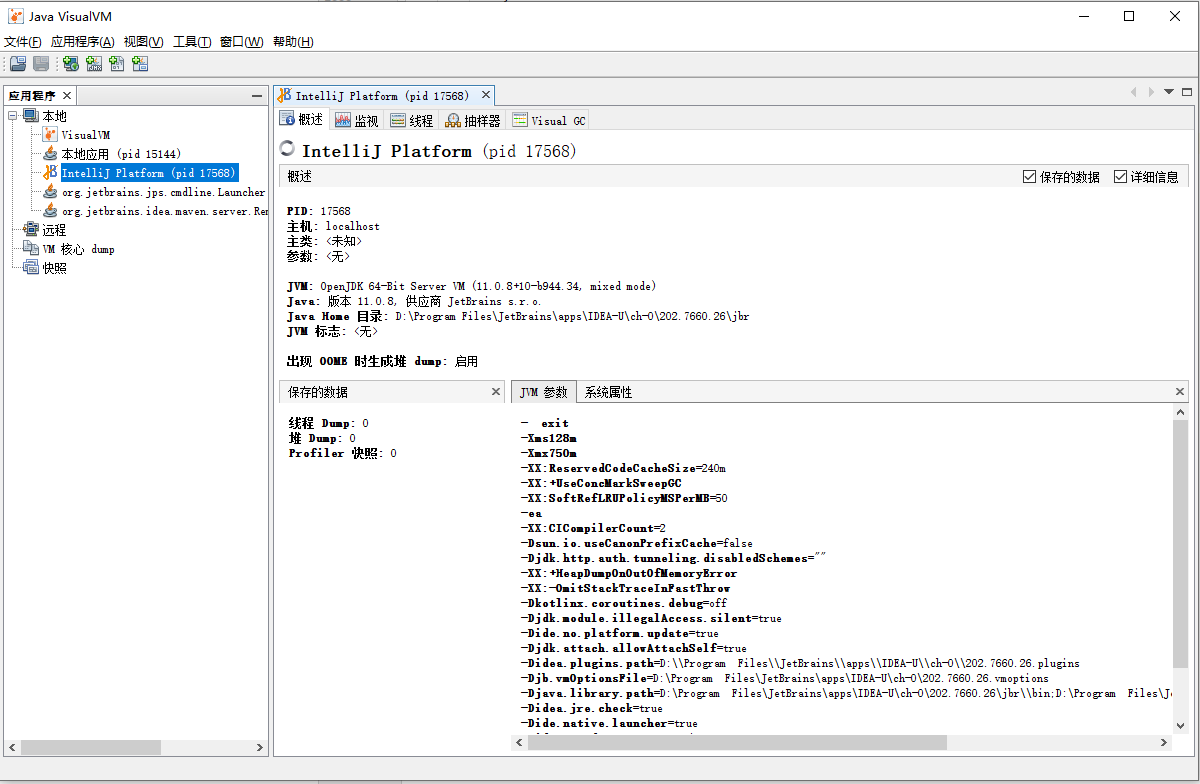This screenshot has width=1200, height=784.
Task: Maximize the document window via top-right icon
Action: point(1187,92)
